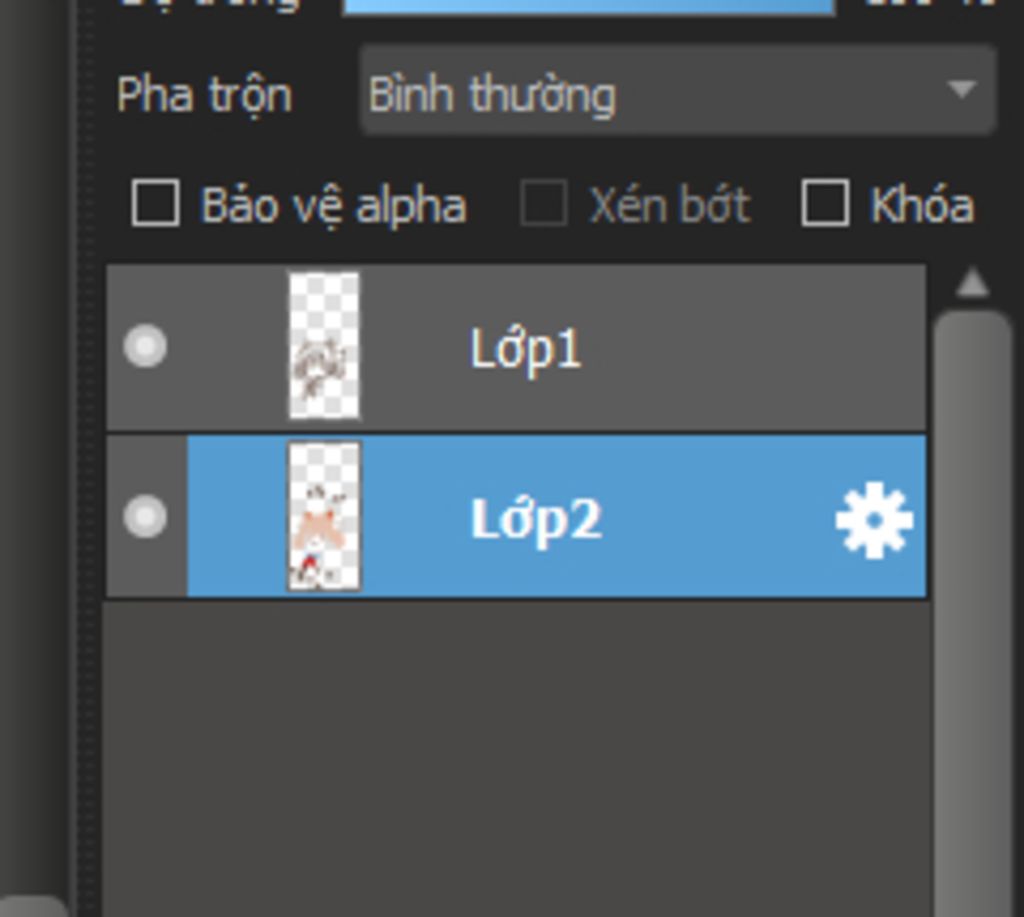Open the Pha trộn blend mode dropdown

coord(677,91)
